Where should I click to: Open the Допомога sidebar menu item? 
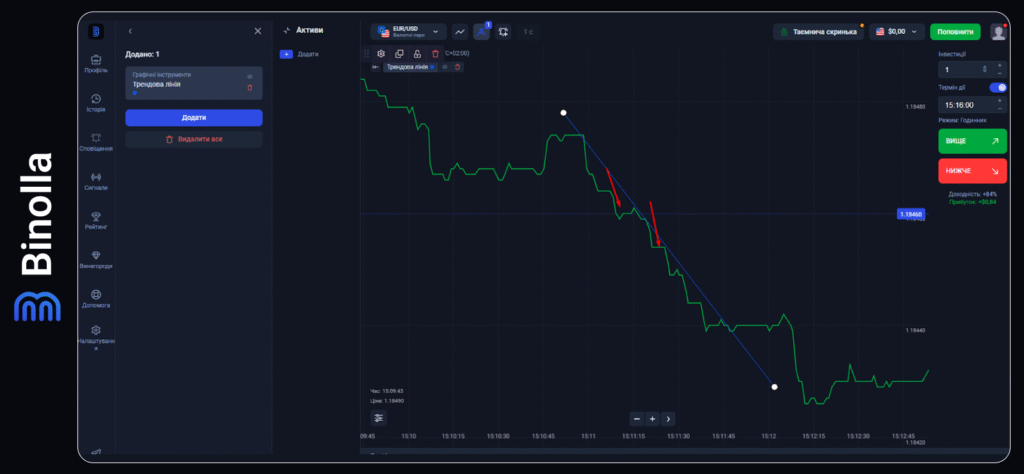(x=96, y=295)
